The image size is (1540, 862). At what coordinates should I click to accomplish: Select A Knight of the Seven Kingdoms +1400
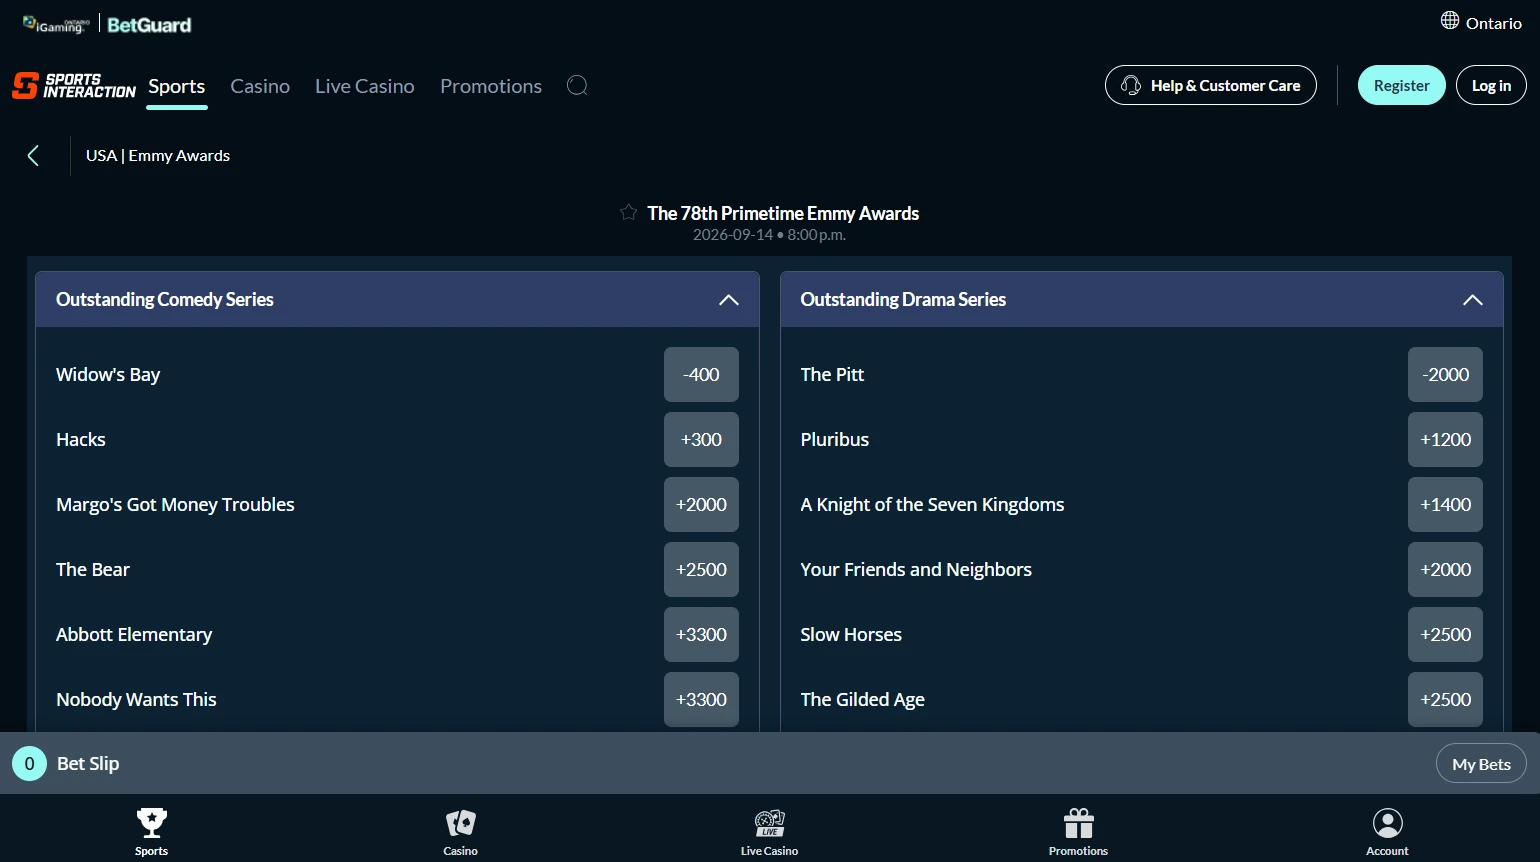[1445, 504]
